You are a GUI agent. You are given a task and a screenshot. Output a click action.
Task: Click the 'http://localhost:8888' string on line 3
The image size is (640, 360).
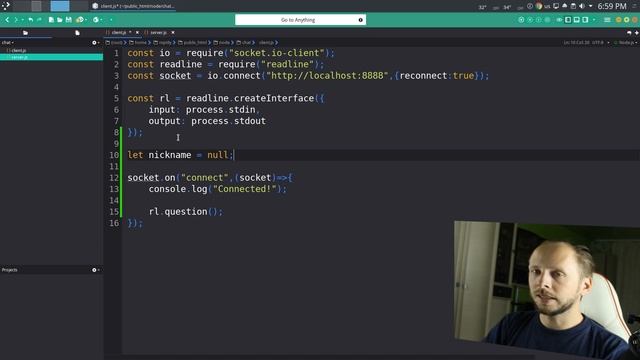[x=327, y=76]
